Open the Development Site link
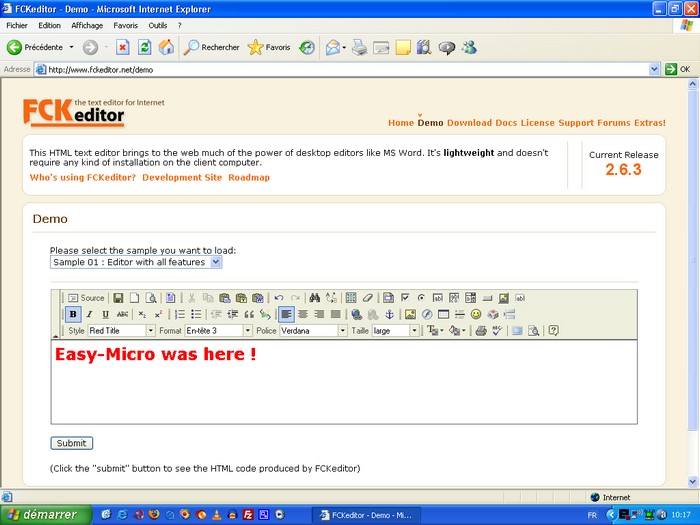 pos(182,178)
